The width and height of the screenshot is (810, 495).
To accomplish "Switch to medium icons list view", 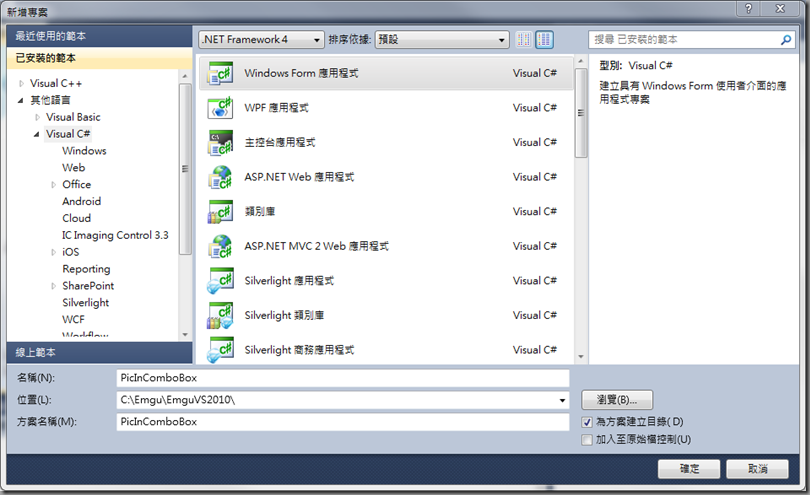I will tap(544, 39).
